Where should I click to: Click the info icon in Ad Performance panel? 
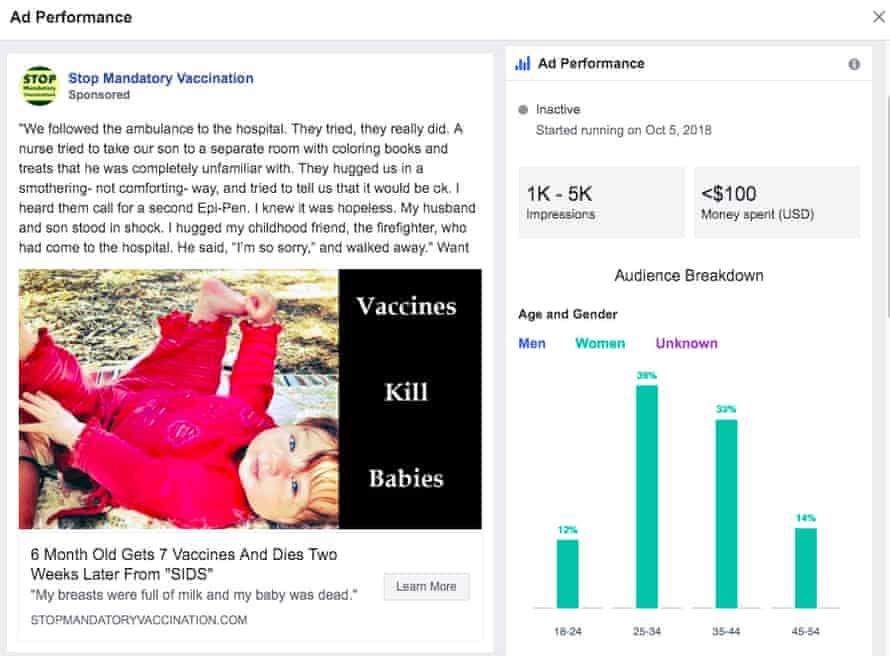[x=854, y=64]
